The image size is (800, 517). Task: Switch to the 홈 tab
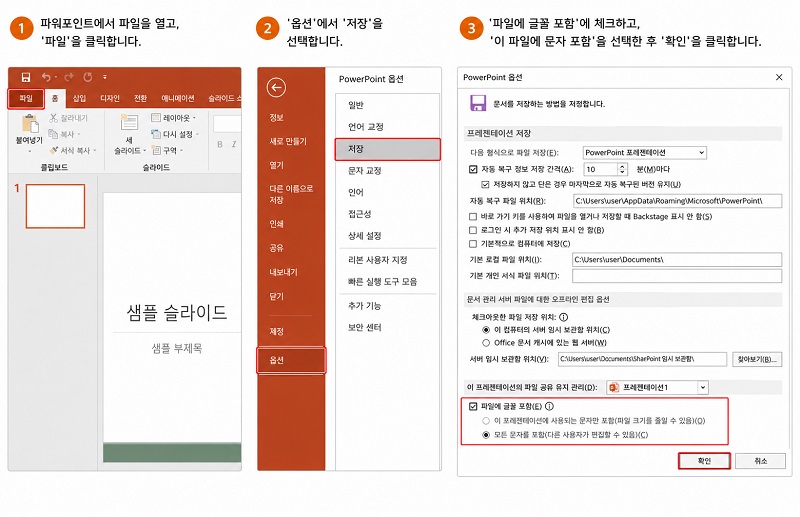coord(55,99)
